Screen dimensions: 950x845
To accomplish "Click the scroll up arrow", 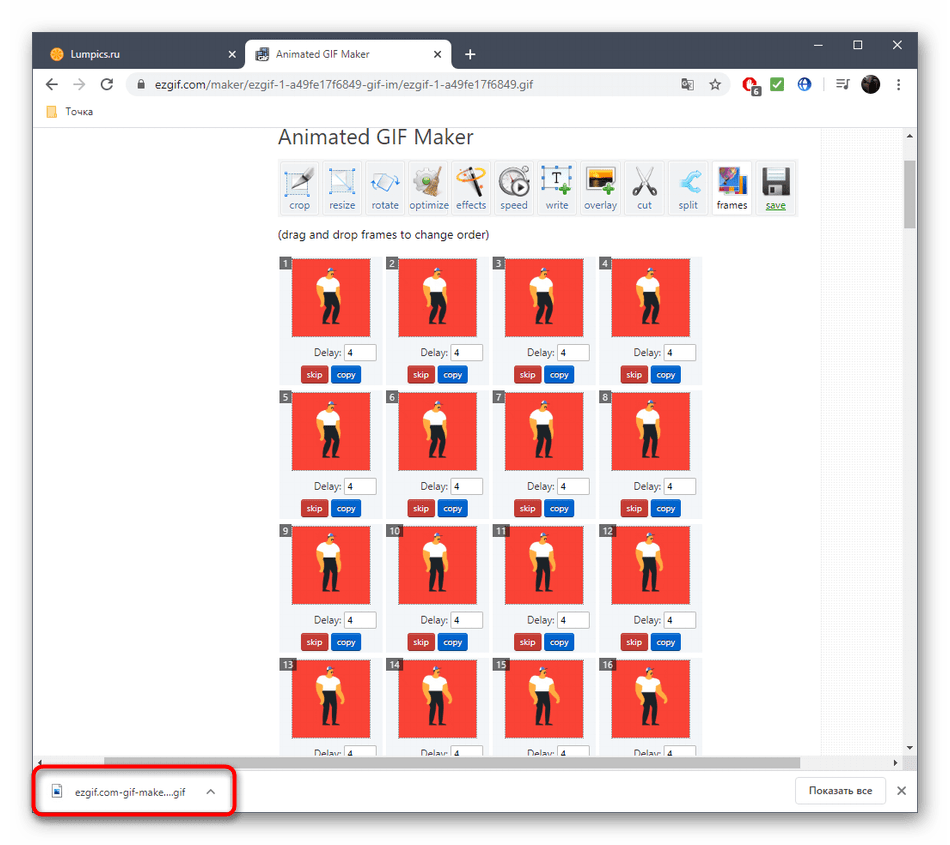I will (x=909, y=136).
